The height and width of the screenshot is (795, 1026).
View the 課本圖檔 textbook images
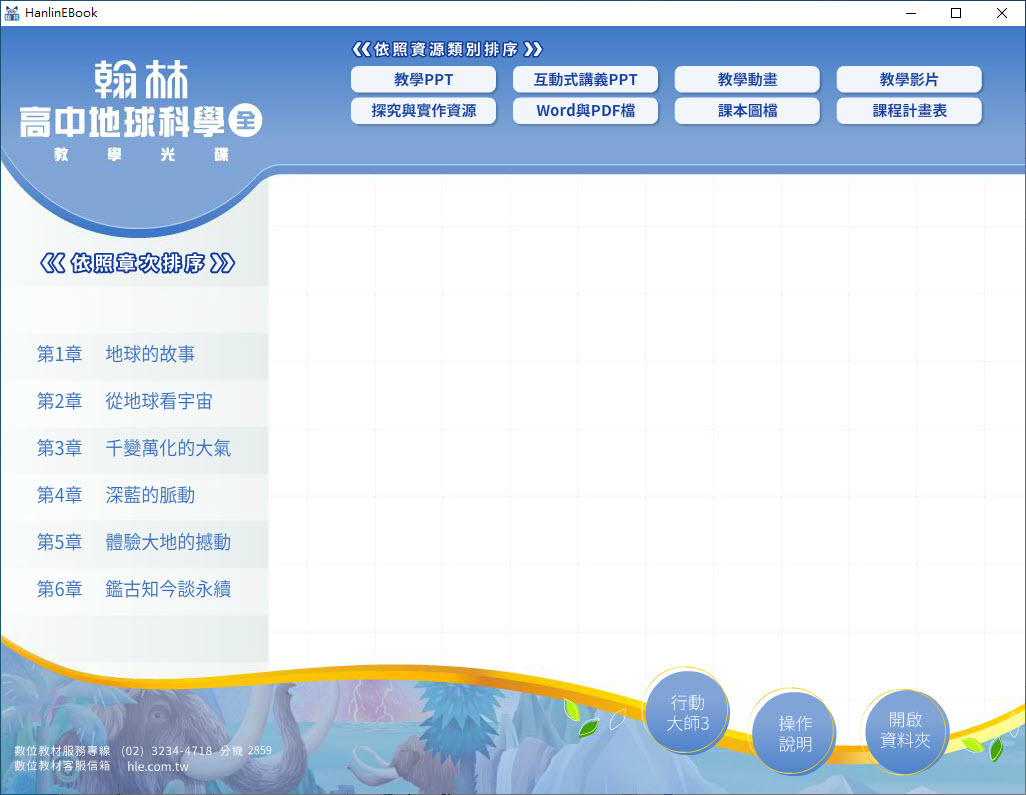(x=747, y=111)
